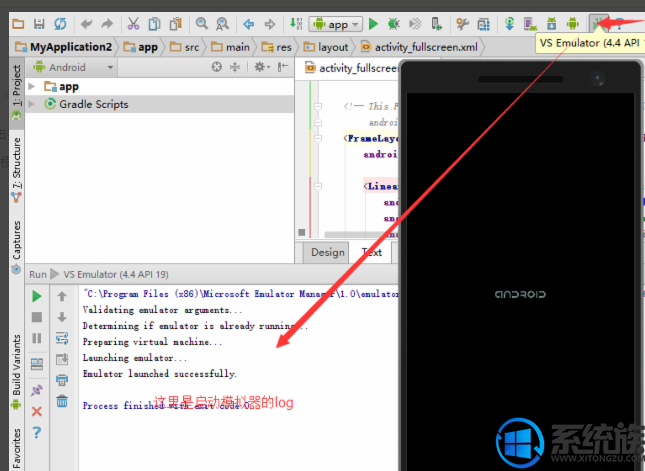The height and width of the screenshot is (471, 645).
Task: Select the res breadcrumb
Action: coord(277,47)
